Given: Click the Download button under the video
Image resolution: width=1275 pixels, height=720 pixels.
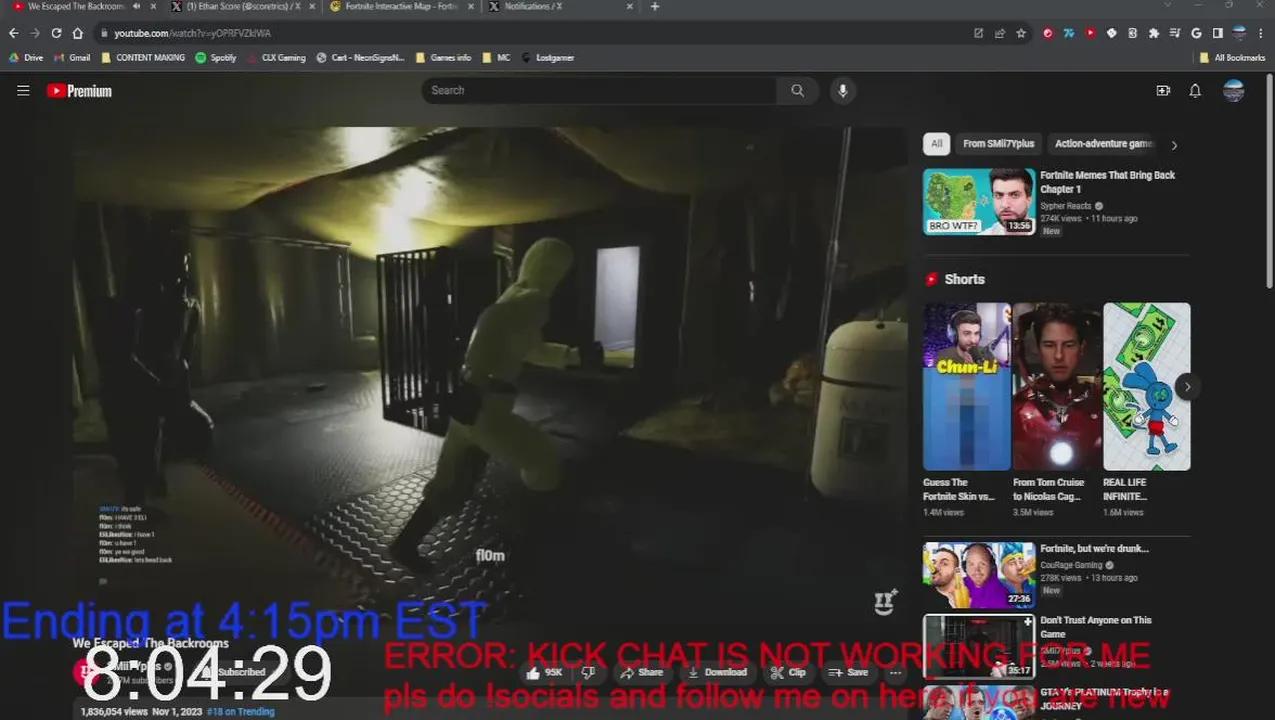Looking at the screenshot, I should [x=719, y=673].
